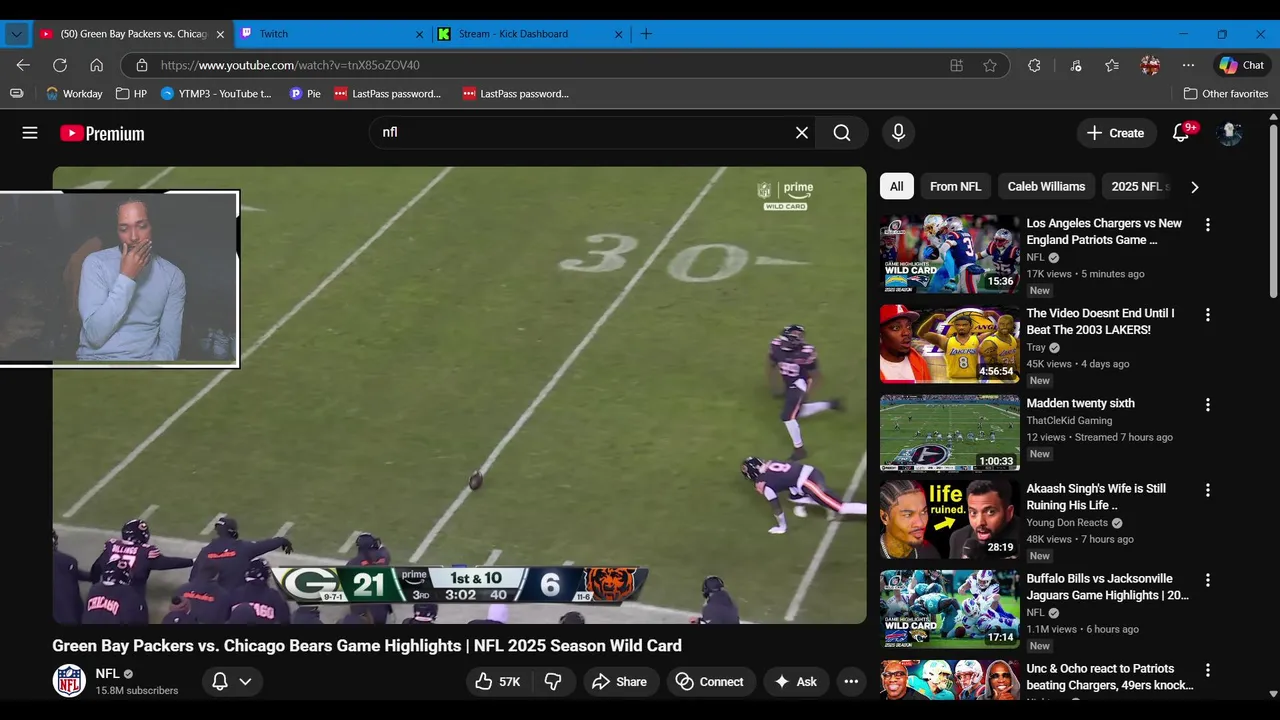The width and height of the screenshot is (1280, 720).
Task: Open Akaash Singh's Wife video title
Action: (x=1096, y=497)
